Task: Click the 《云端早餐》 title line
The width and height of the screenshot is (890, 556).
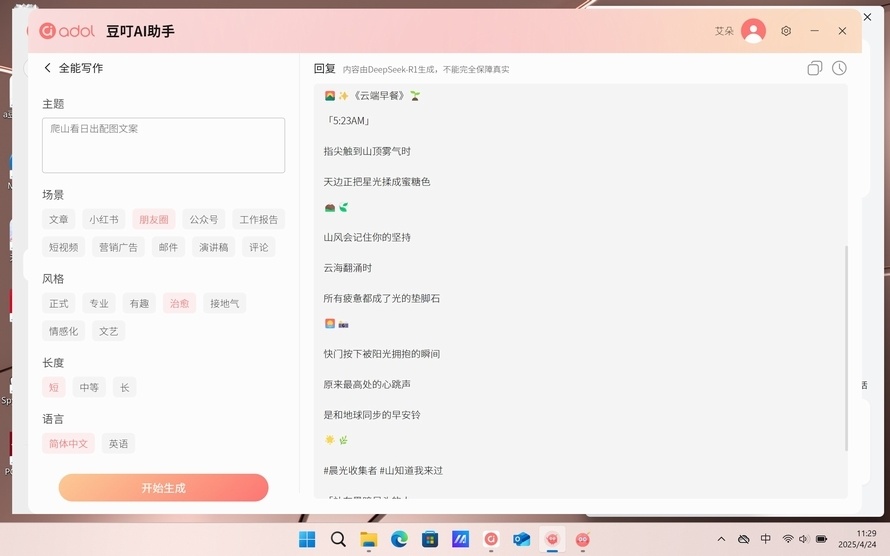Action: pos(379,96)
